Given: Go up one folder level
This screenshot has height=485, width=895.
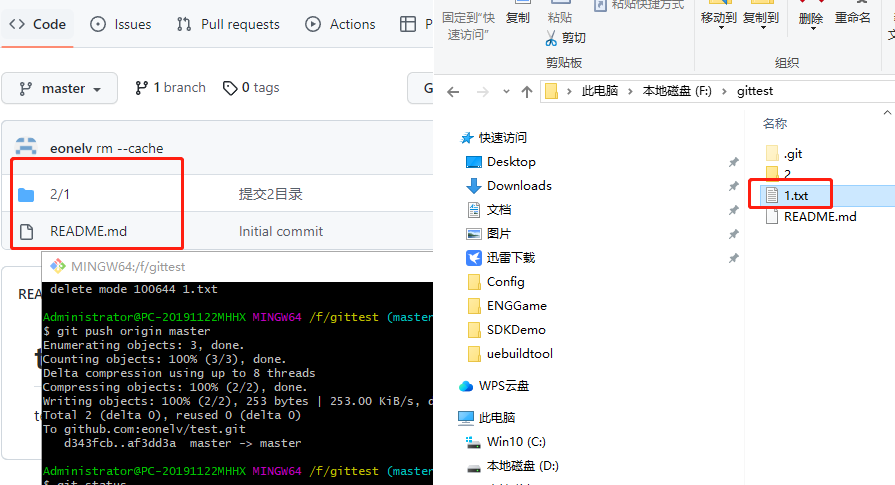Looking at the screenshot, I should click(x=527, y=91).
